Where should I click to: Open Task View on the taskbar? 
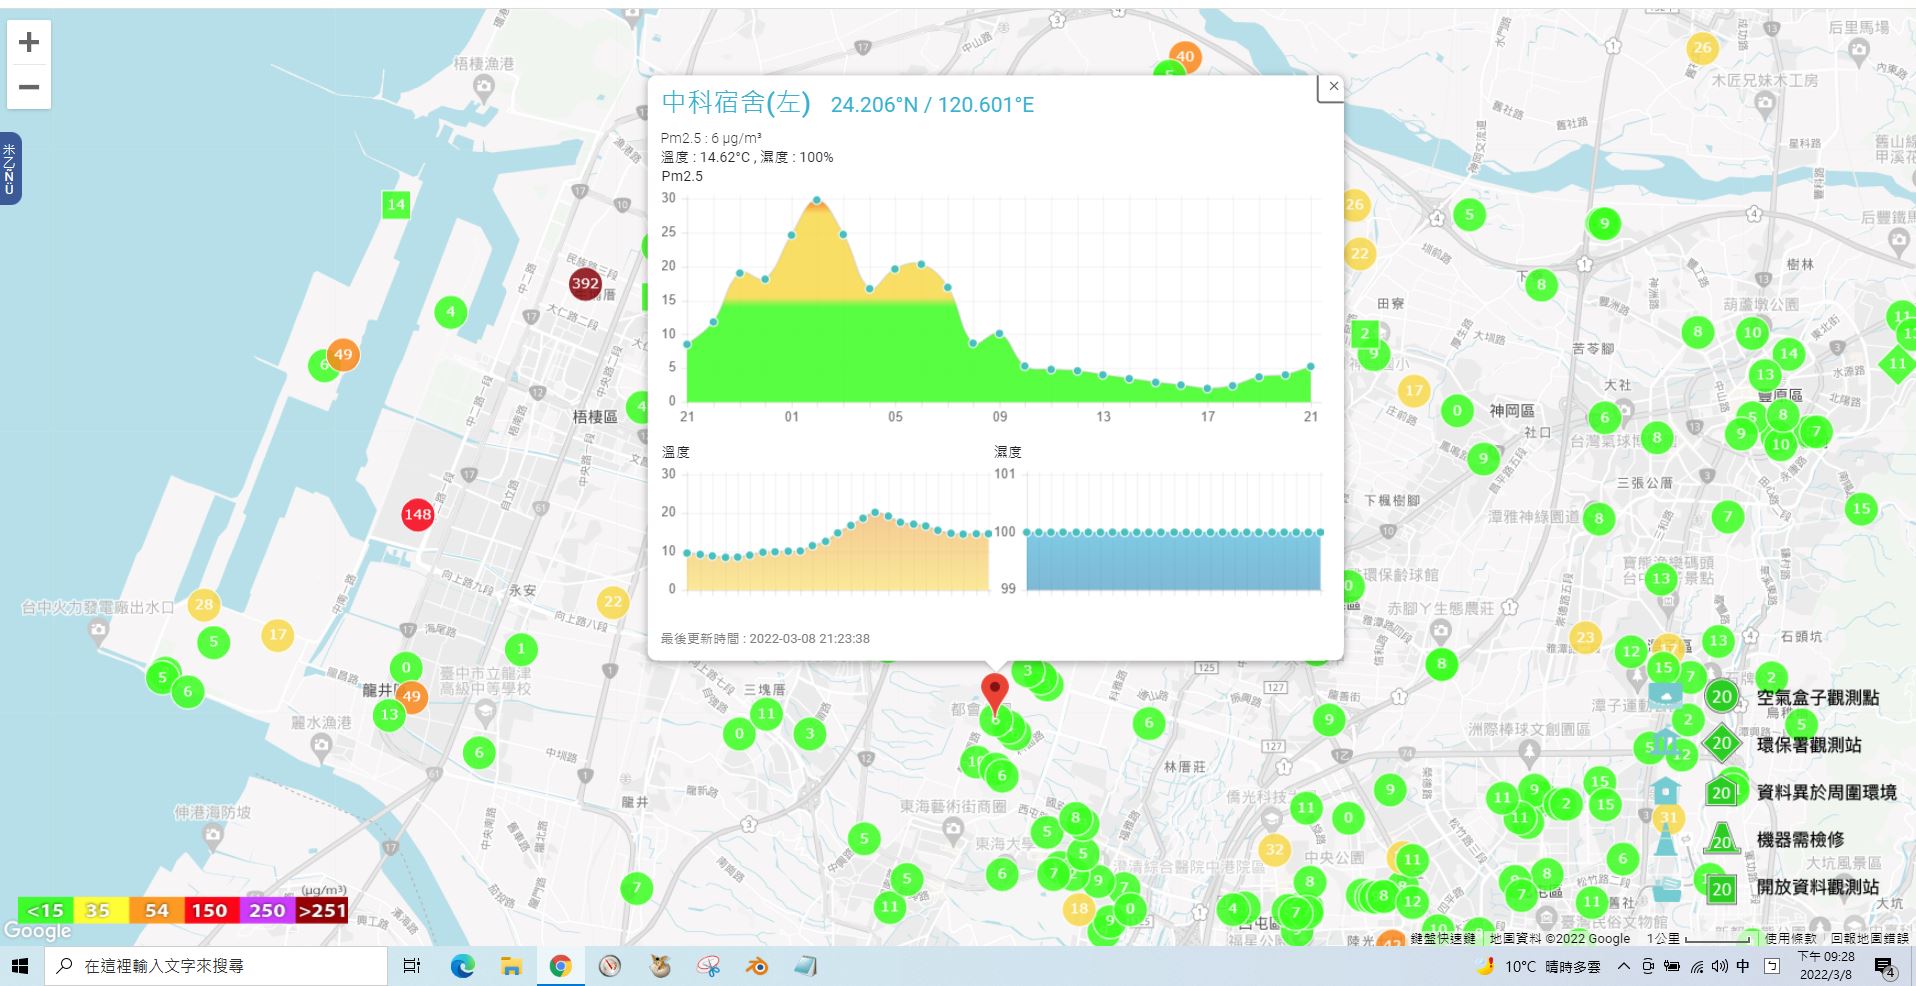tap(411, 966)
